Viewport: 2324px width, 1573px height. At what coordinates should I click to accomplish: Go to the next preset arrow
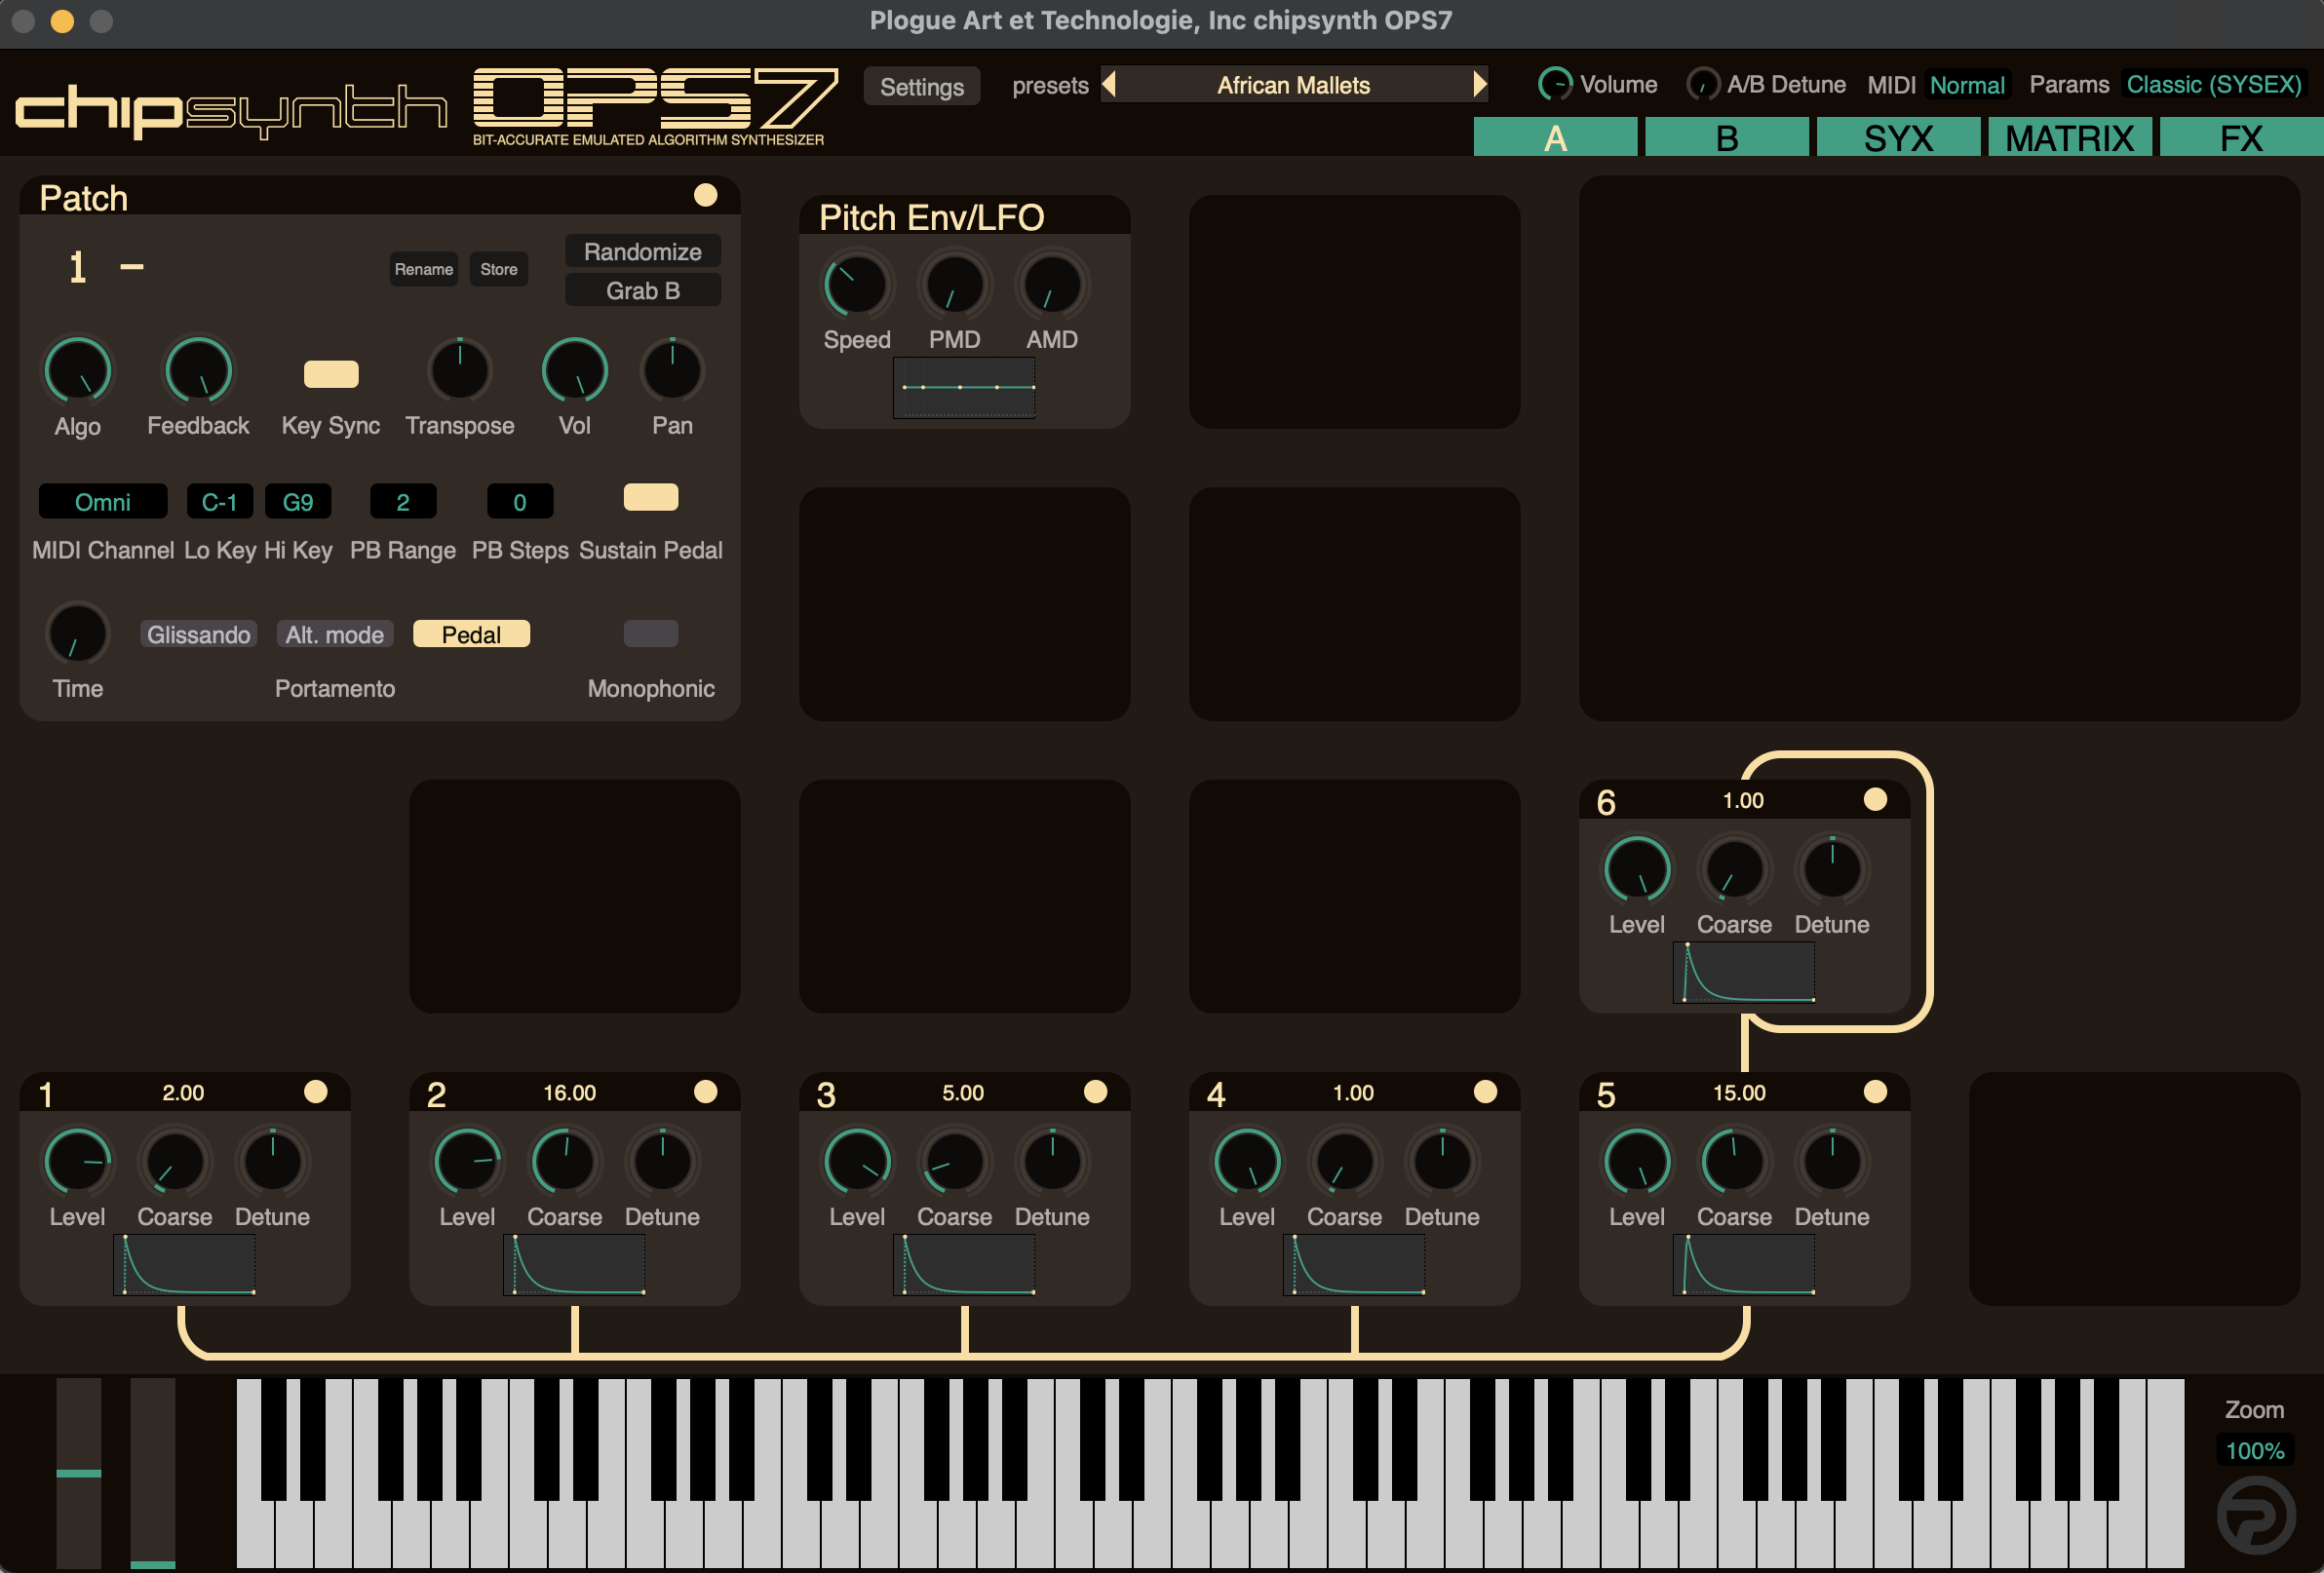pos(1480,84)
